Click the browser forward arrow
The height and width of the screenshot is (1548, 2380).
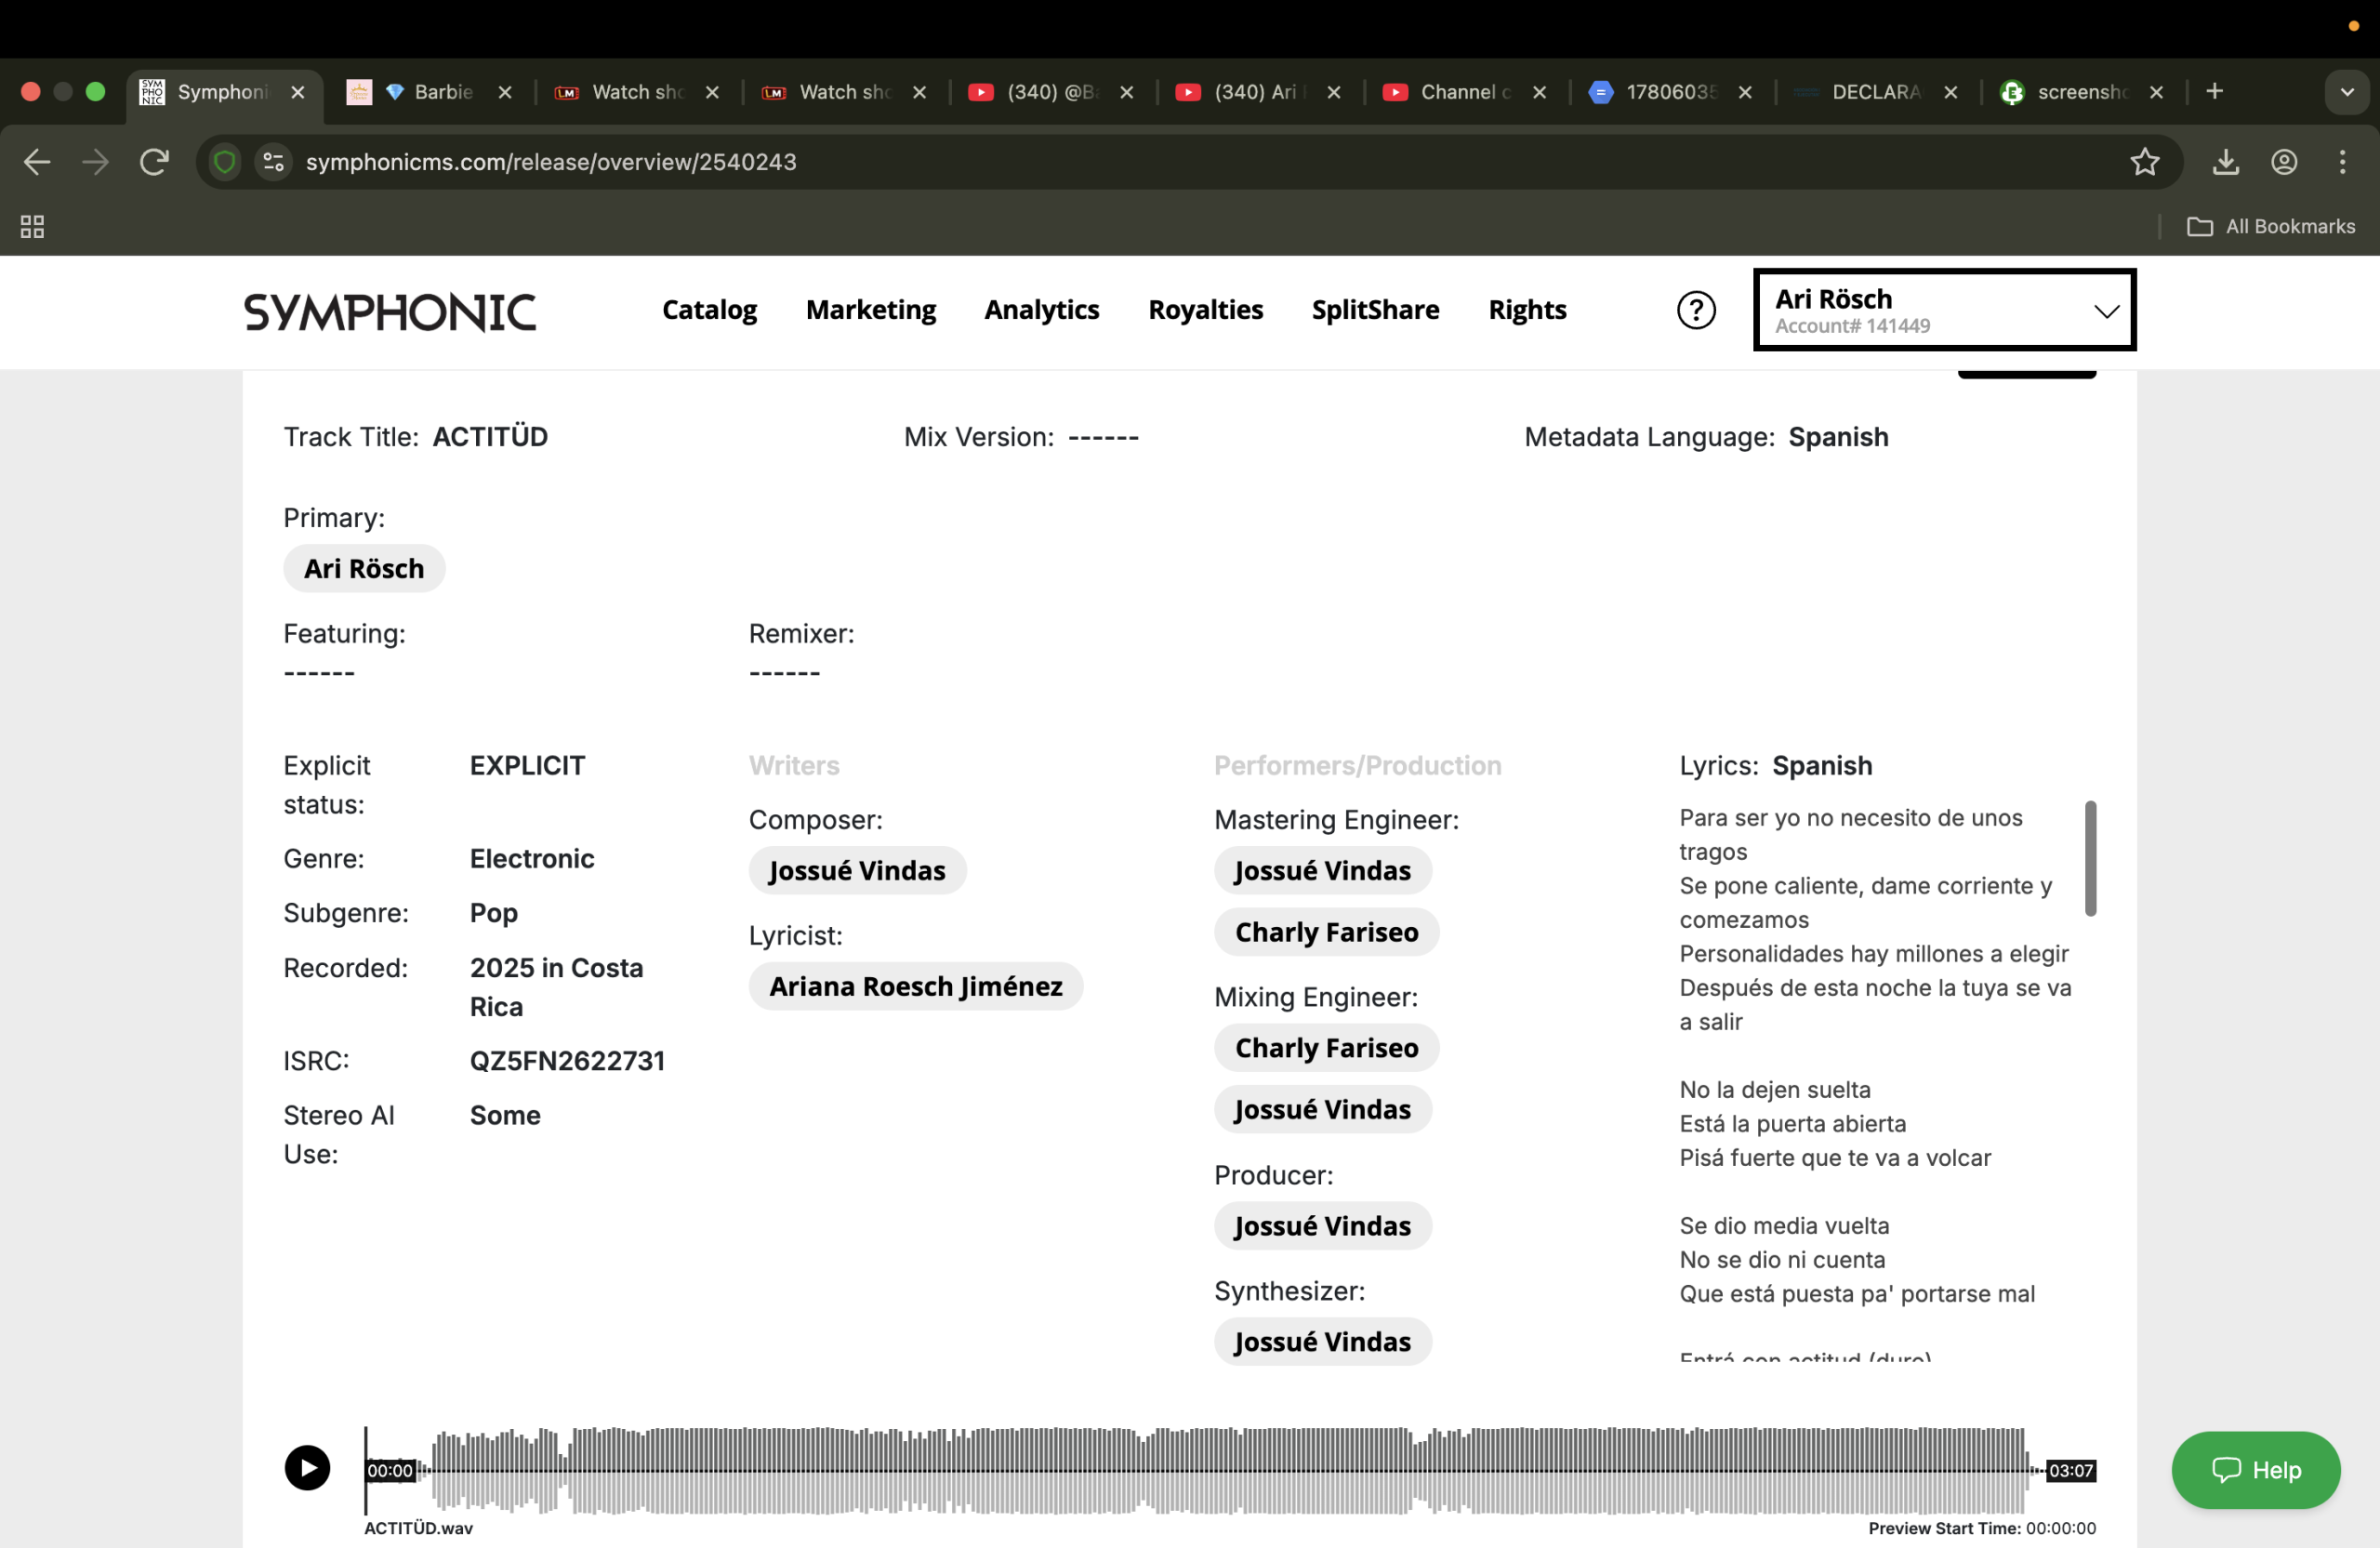95,162
